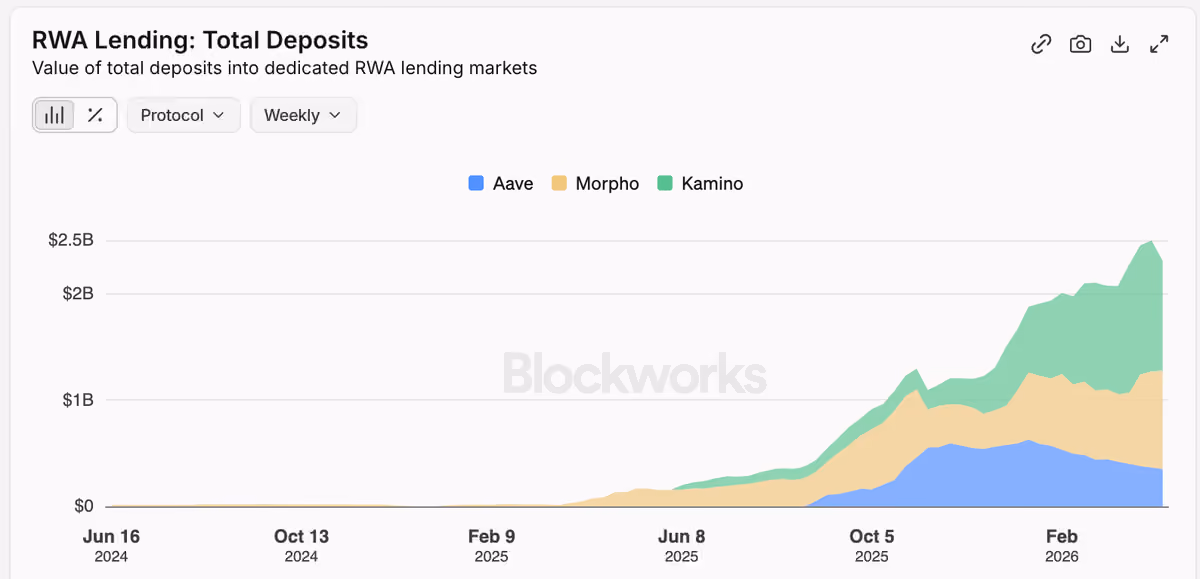1200x579 pixels.
Task: Expand chart to fullscreen
Action: (x=1159, y=44)
